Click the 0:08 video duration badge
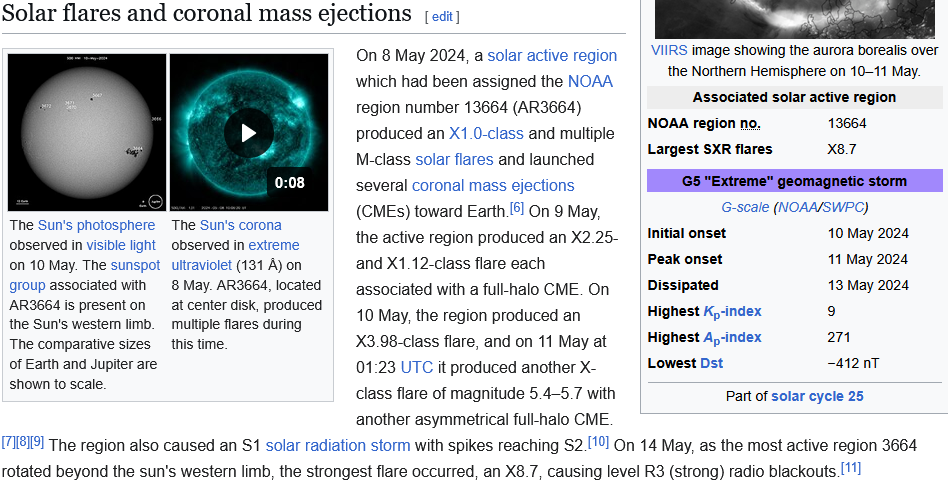This screenshot has width=948, height=499. coord(290,183)
